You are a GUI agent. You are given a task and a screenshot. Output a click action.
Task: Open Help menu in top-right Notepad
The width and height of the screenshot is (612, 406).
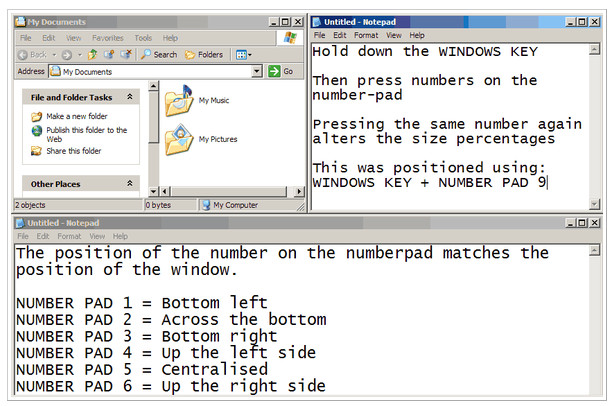417,35
